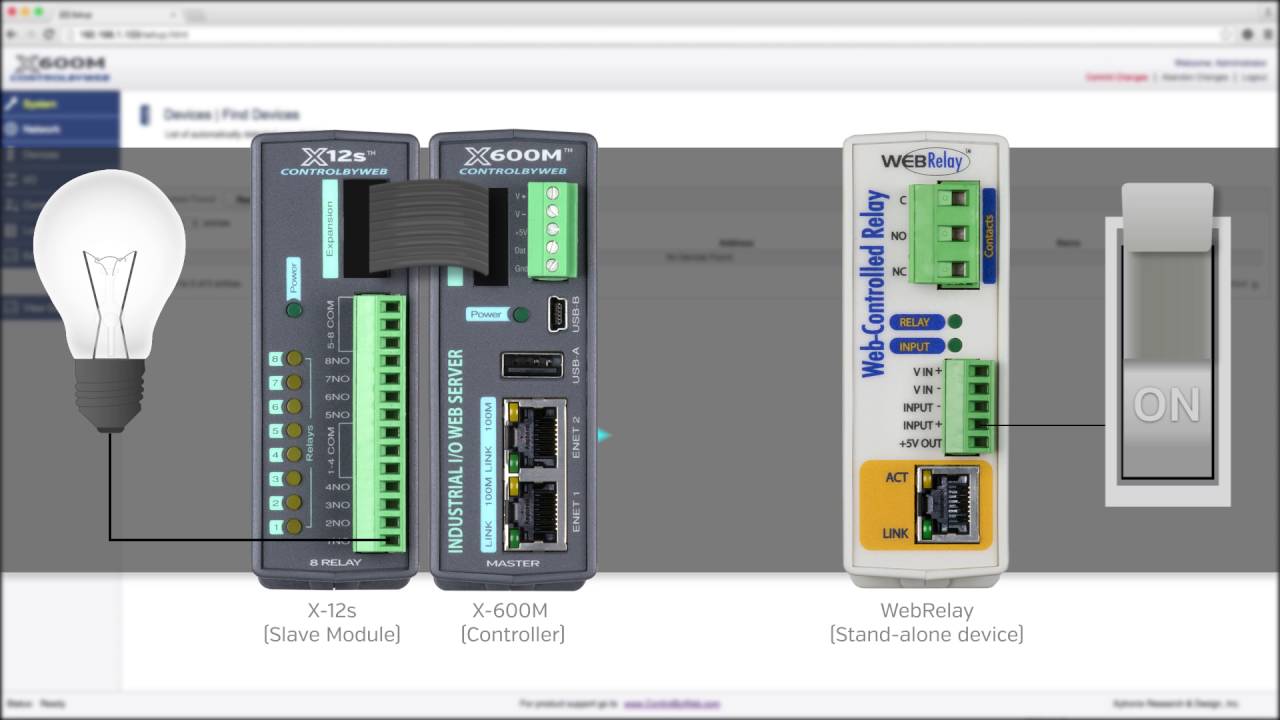Screen dimensions: 1280x720
Task: Open the browser menu icon at far right
Action: click(x=1267, y=34)
